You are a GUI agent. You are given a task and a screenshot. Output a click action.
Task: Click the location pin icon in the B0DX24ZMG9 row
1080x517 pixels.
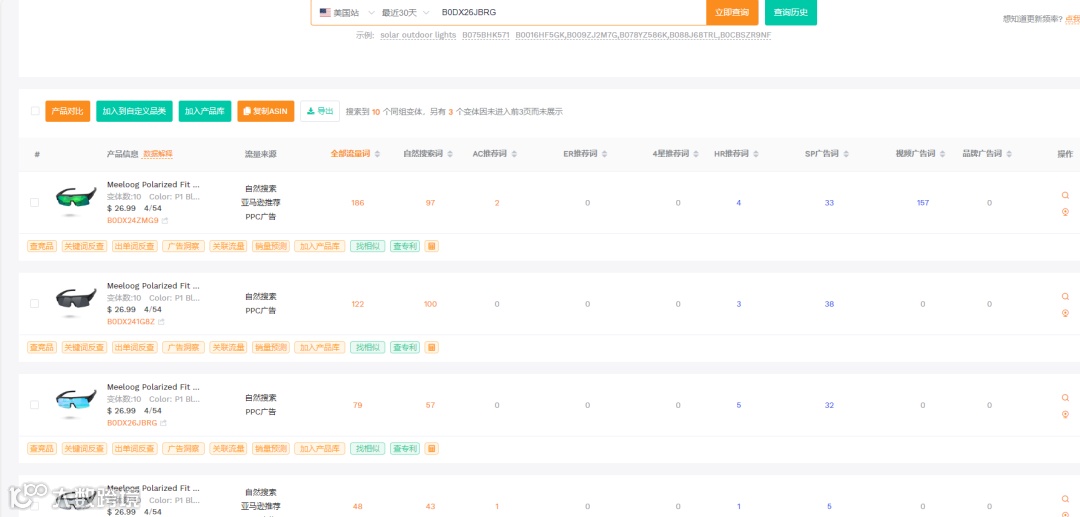click(1066, 212)
